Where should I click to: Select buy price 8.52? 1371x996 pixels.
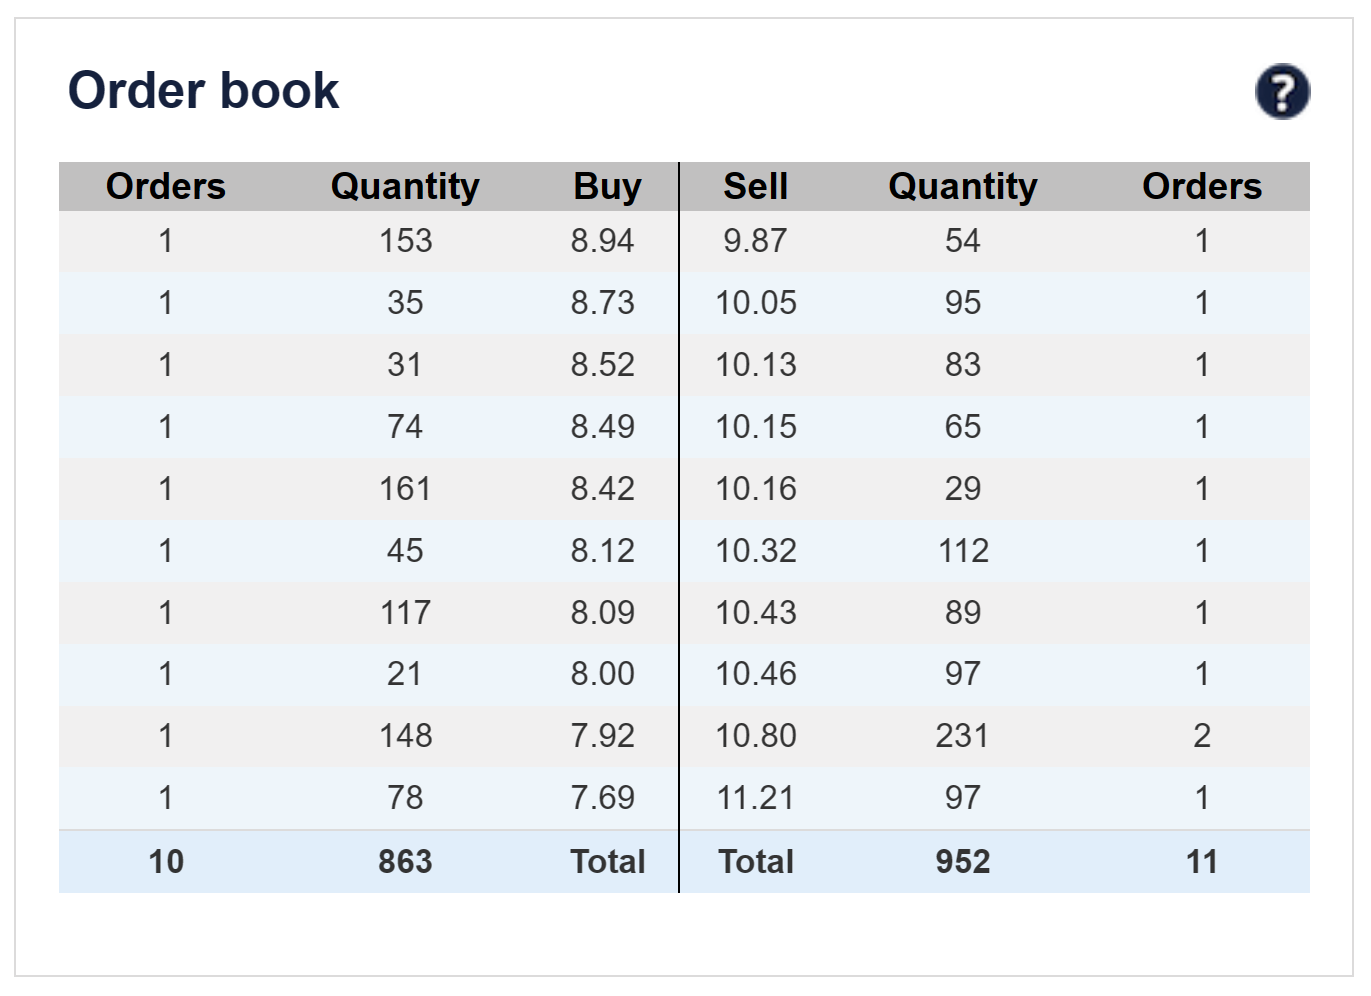(x=602, y=365)
